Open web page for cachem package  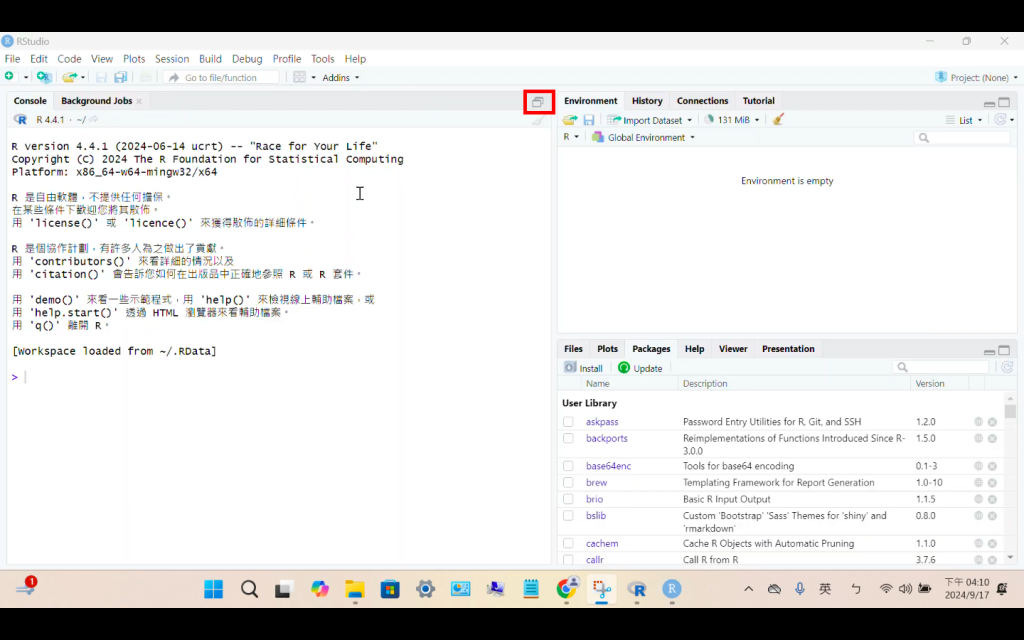coord(978,543)
